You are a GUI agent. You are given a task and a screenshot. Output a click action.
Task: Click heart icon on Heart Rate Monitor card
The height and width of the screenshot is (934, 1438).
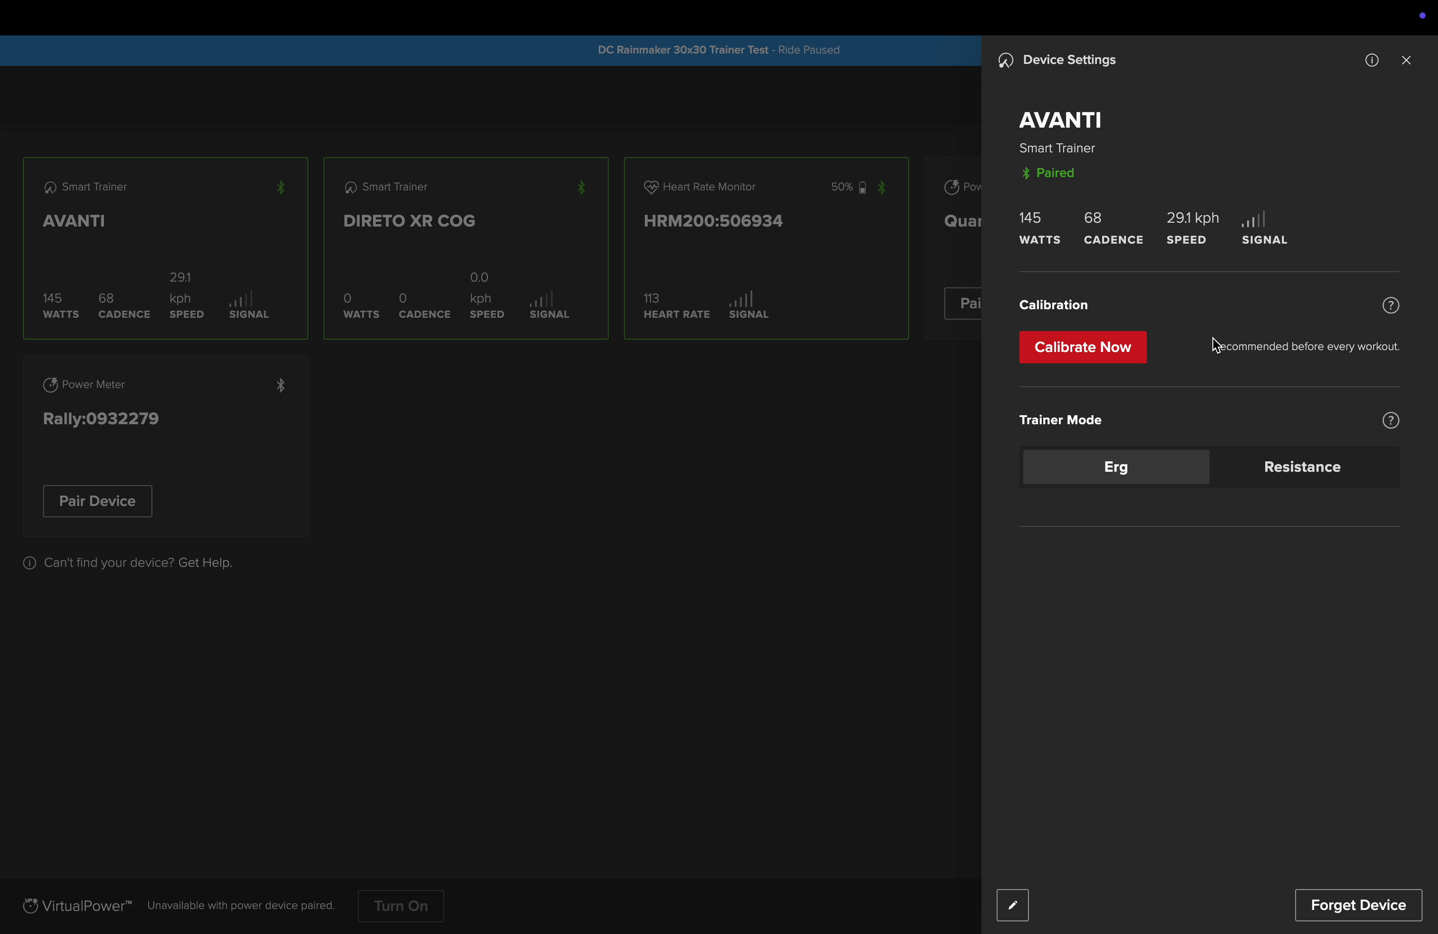(651, 187)
